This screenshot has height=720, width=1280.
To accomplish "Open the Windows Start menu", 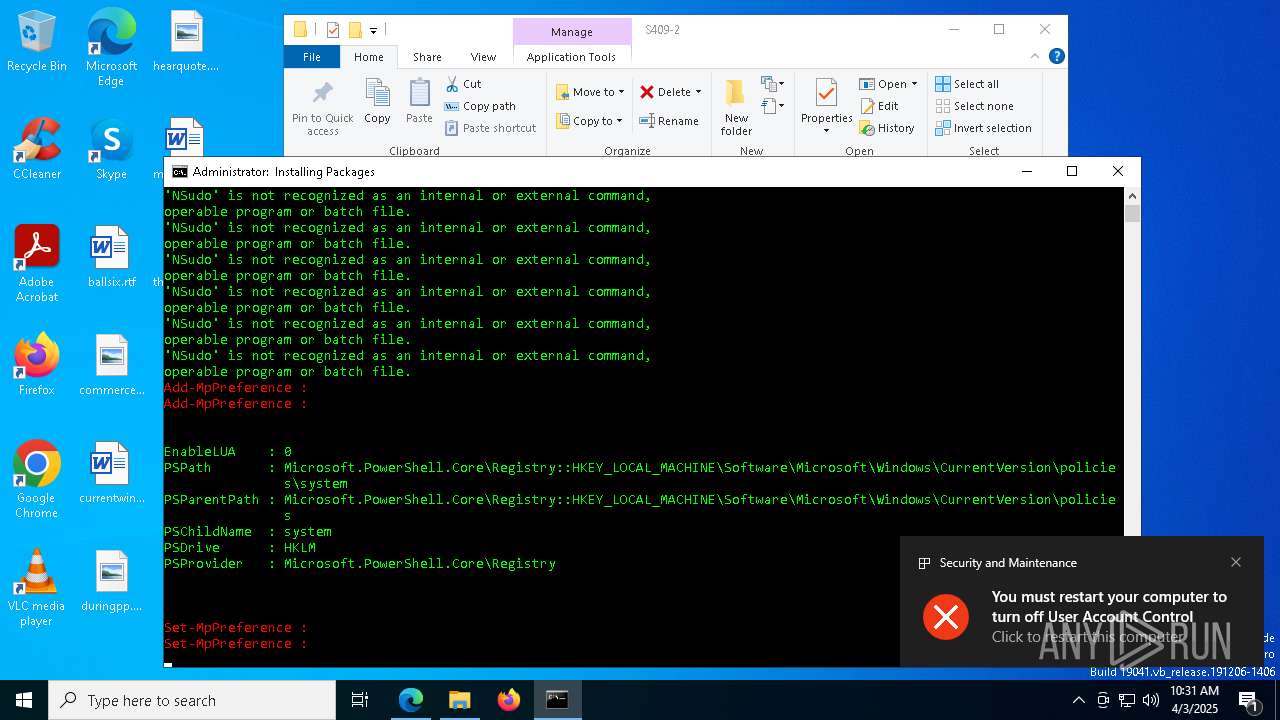I will (24, 700).
